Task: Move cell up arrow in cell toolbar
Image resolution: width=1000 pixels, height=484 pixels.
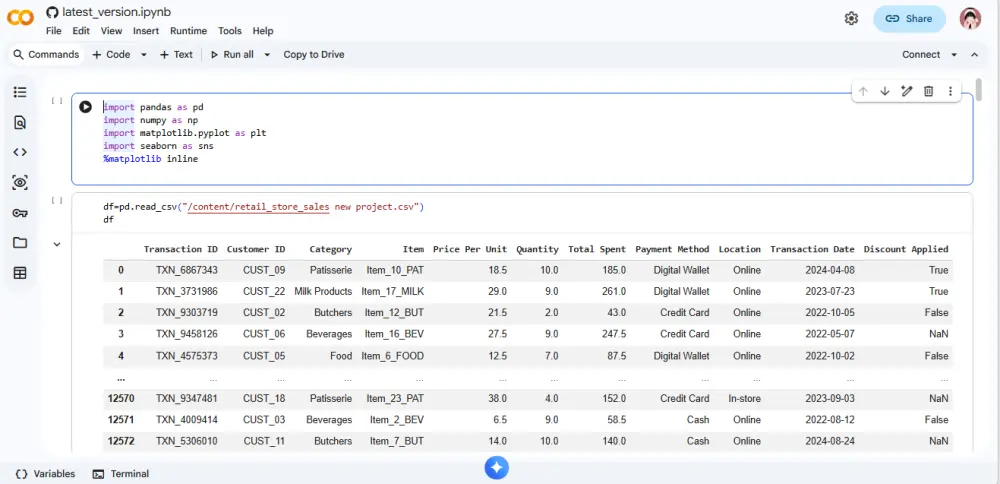Action: (863, 91)
